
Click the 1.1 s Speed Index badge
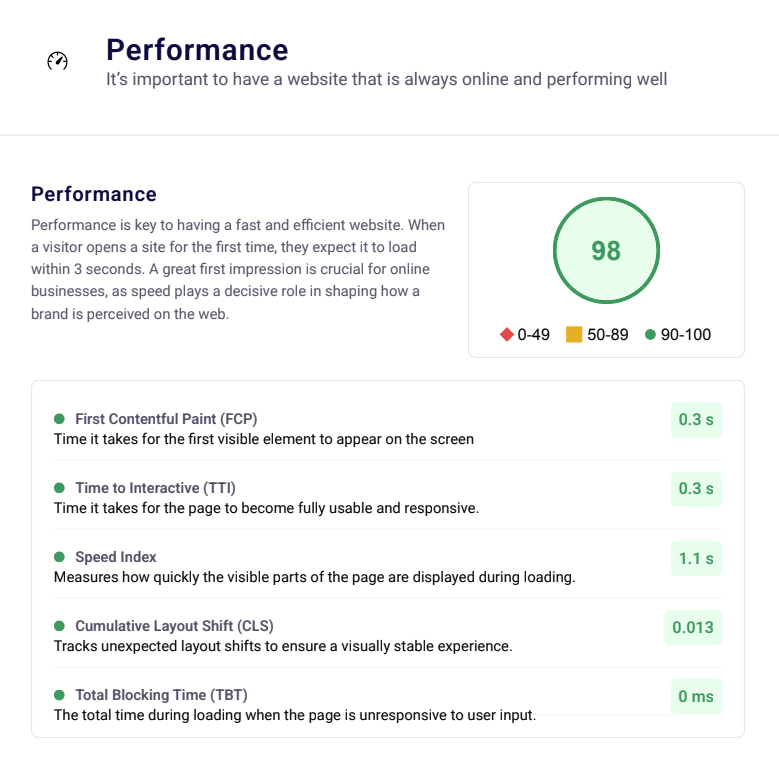(x=696, y=558)
